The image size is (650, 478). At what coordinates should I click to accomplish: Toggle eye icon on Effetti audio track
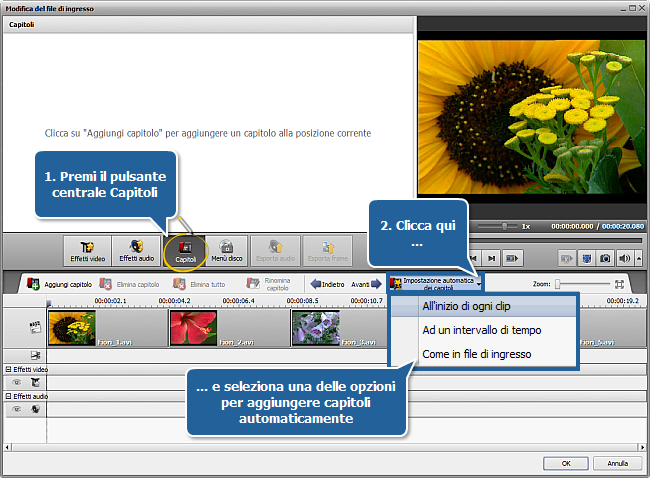pyautogui.click(x=16, y=409)
